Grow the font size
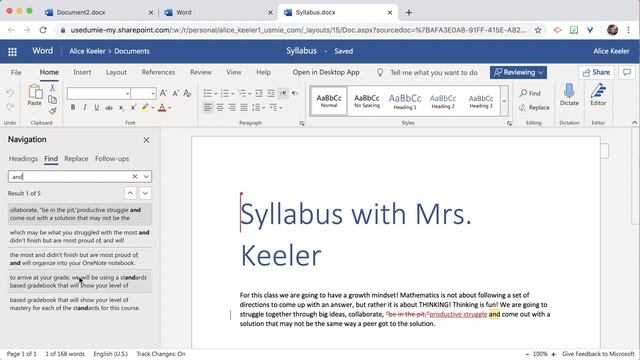Image resolution: width=640 pixels, height=360 pixels. click(x=163, y=93)
